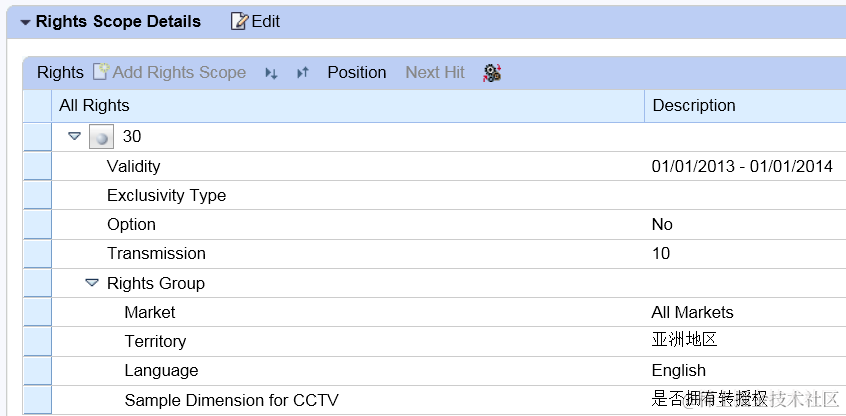
Task: Click the collapse-all up arrows icon
Action: click(x=303, y=73)
